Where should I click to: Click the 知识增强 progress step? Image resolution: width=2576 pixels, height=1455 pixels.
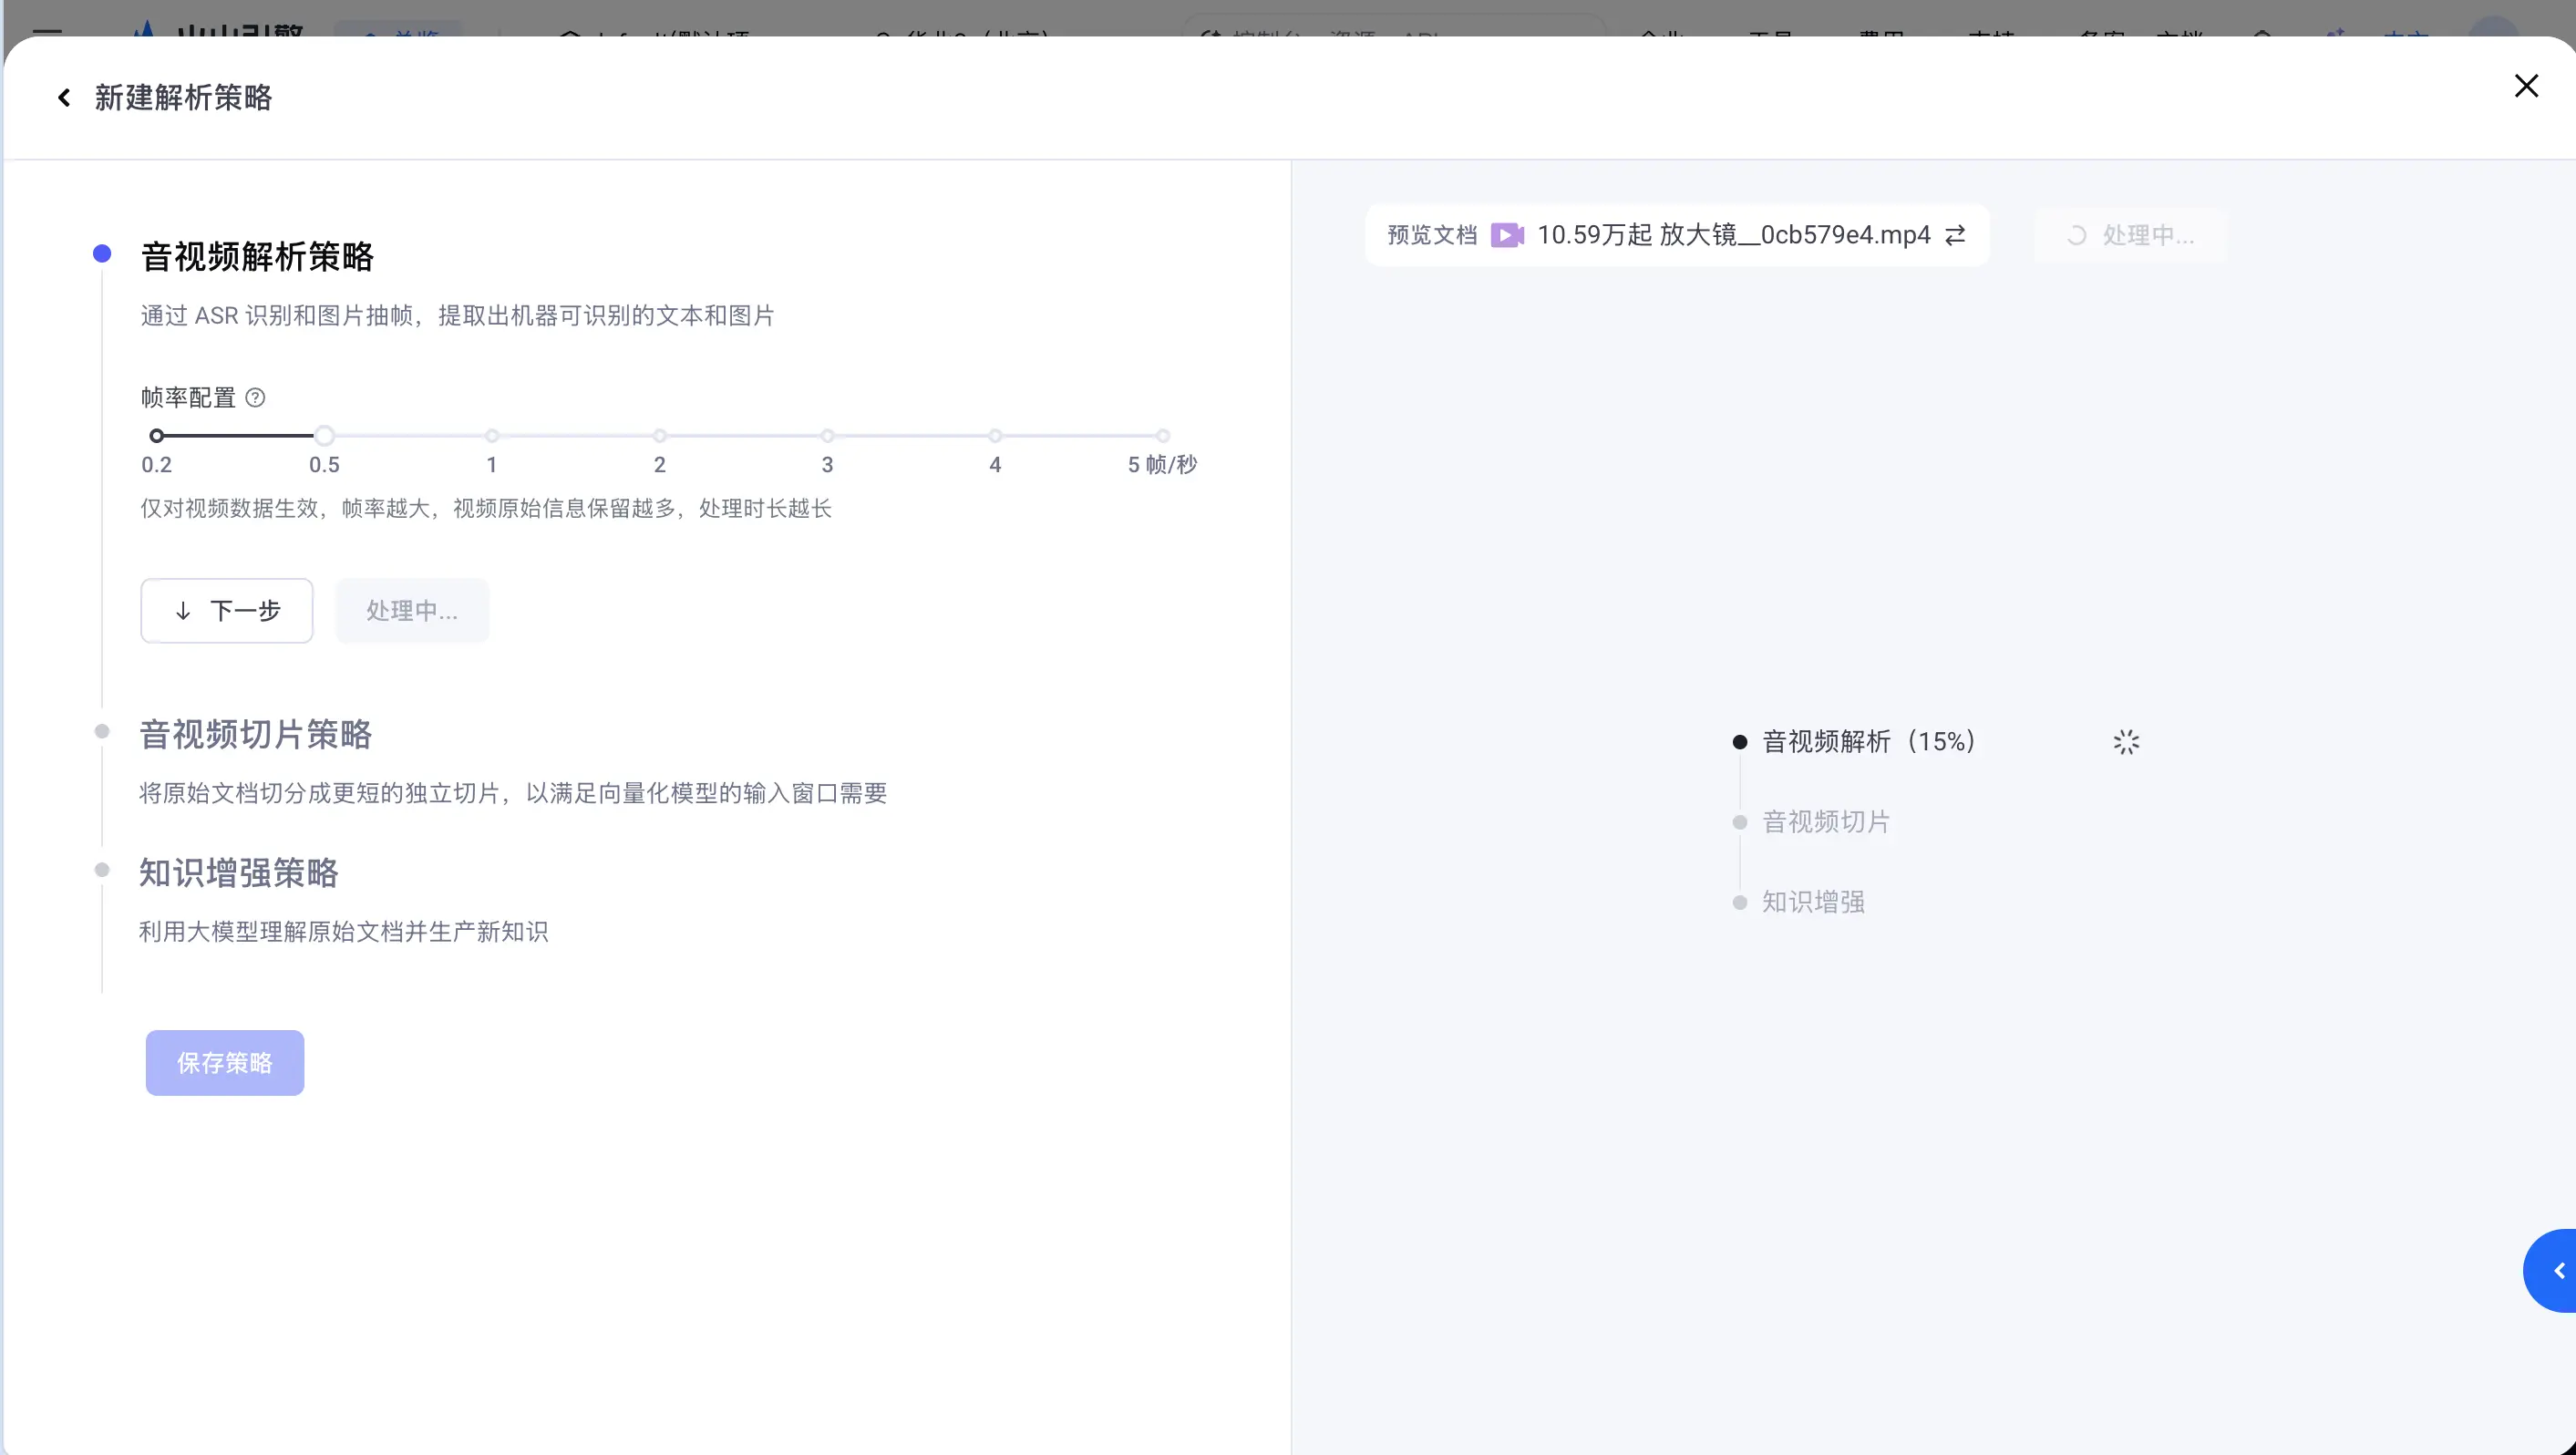(1813, 902)
